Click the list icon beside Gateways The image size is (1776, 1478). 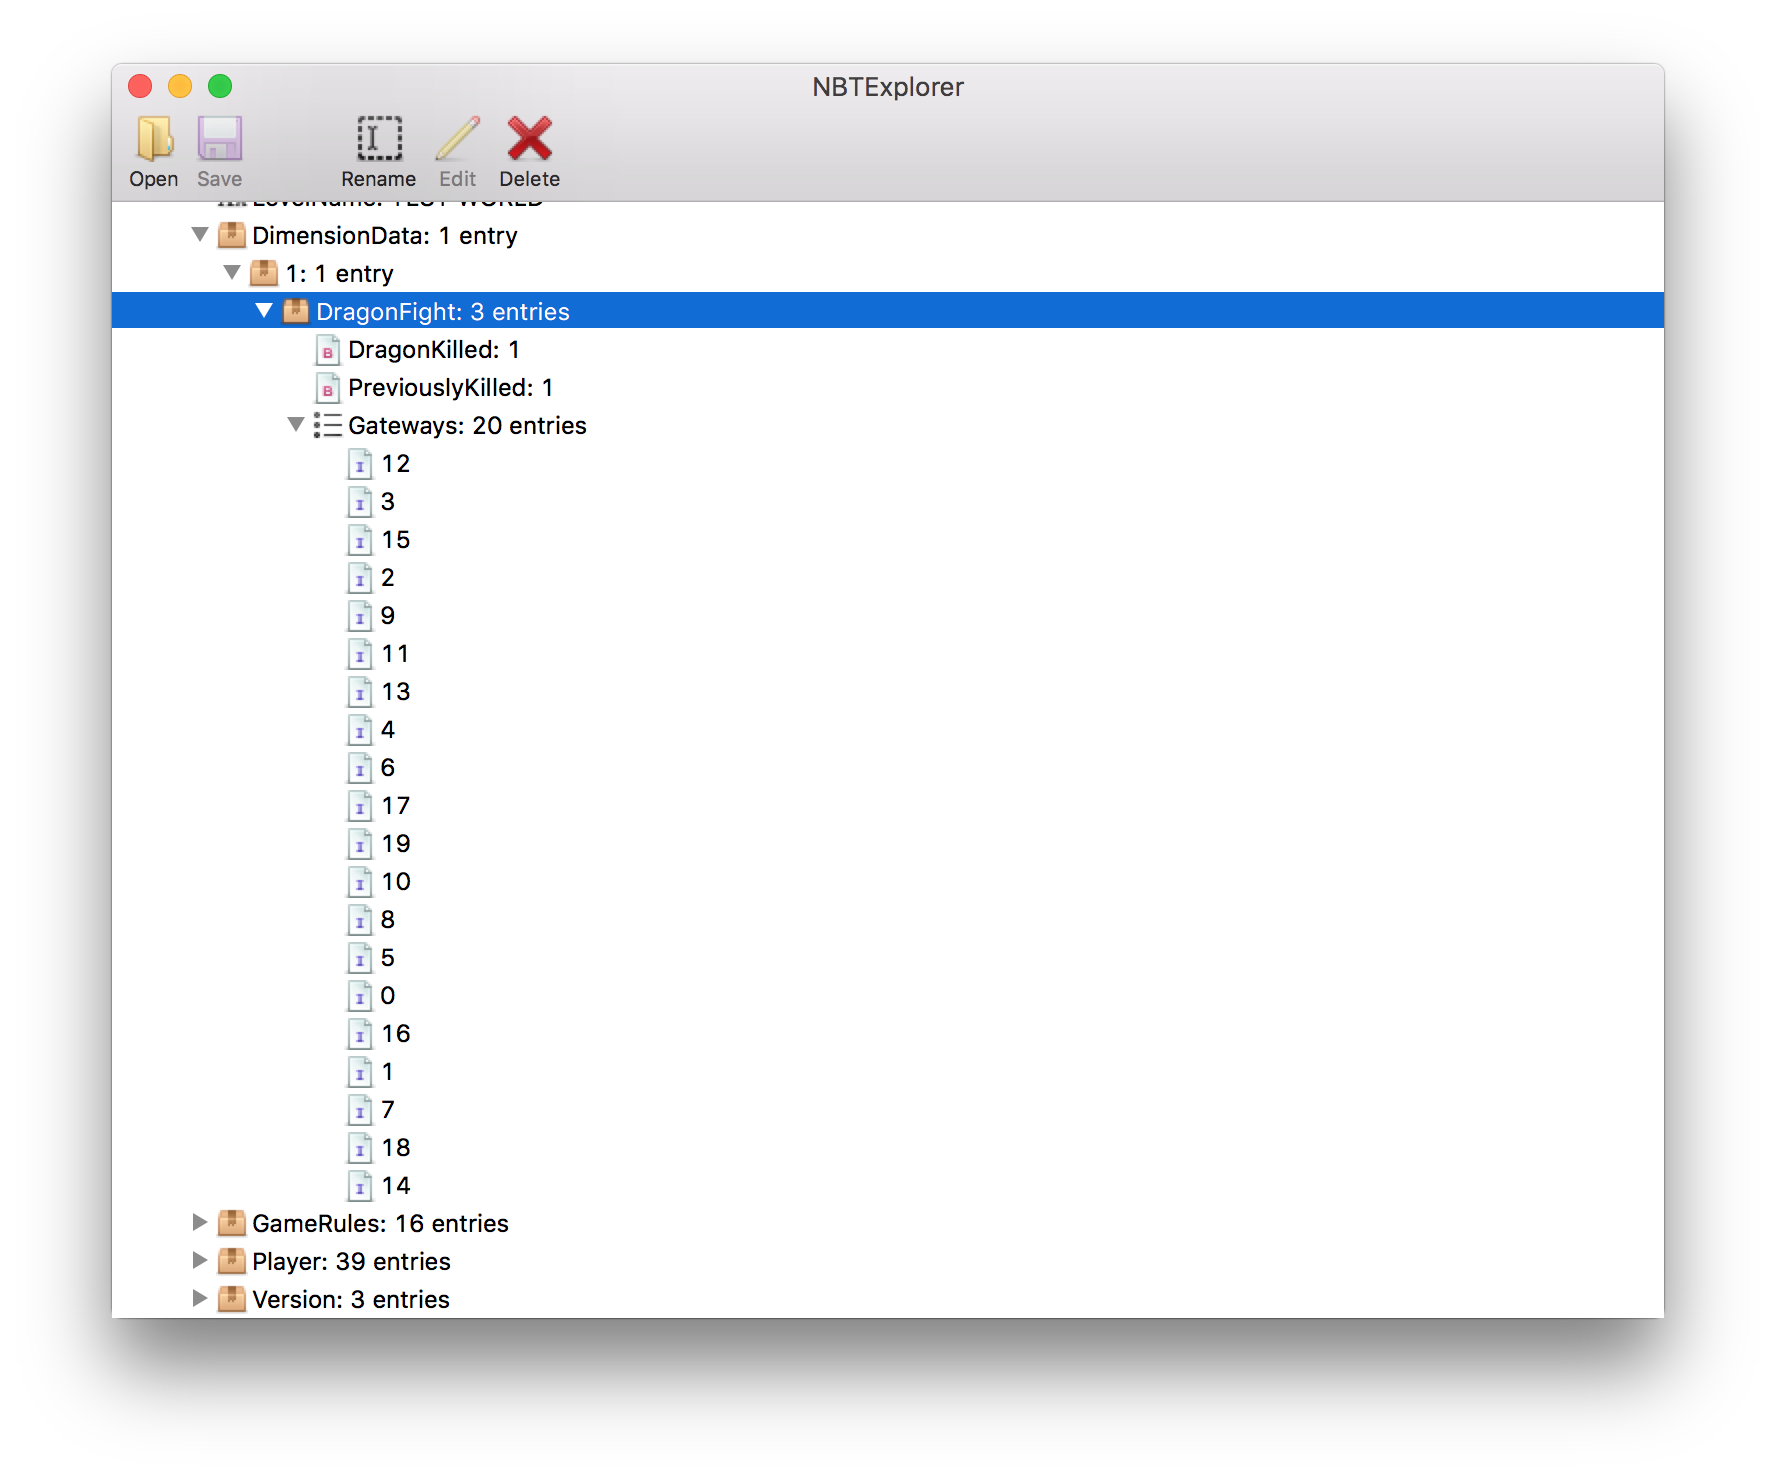(x=327, y=426)
